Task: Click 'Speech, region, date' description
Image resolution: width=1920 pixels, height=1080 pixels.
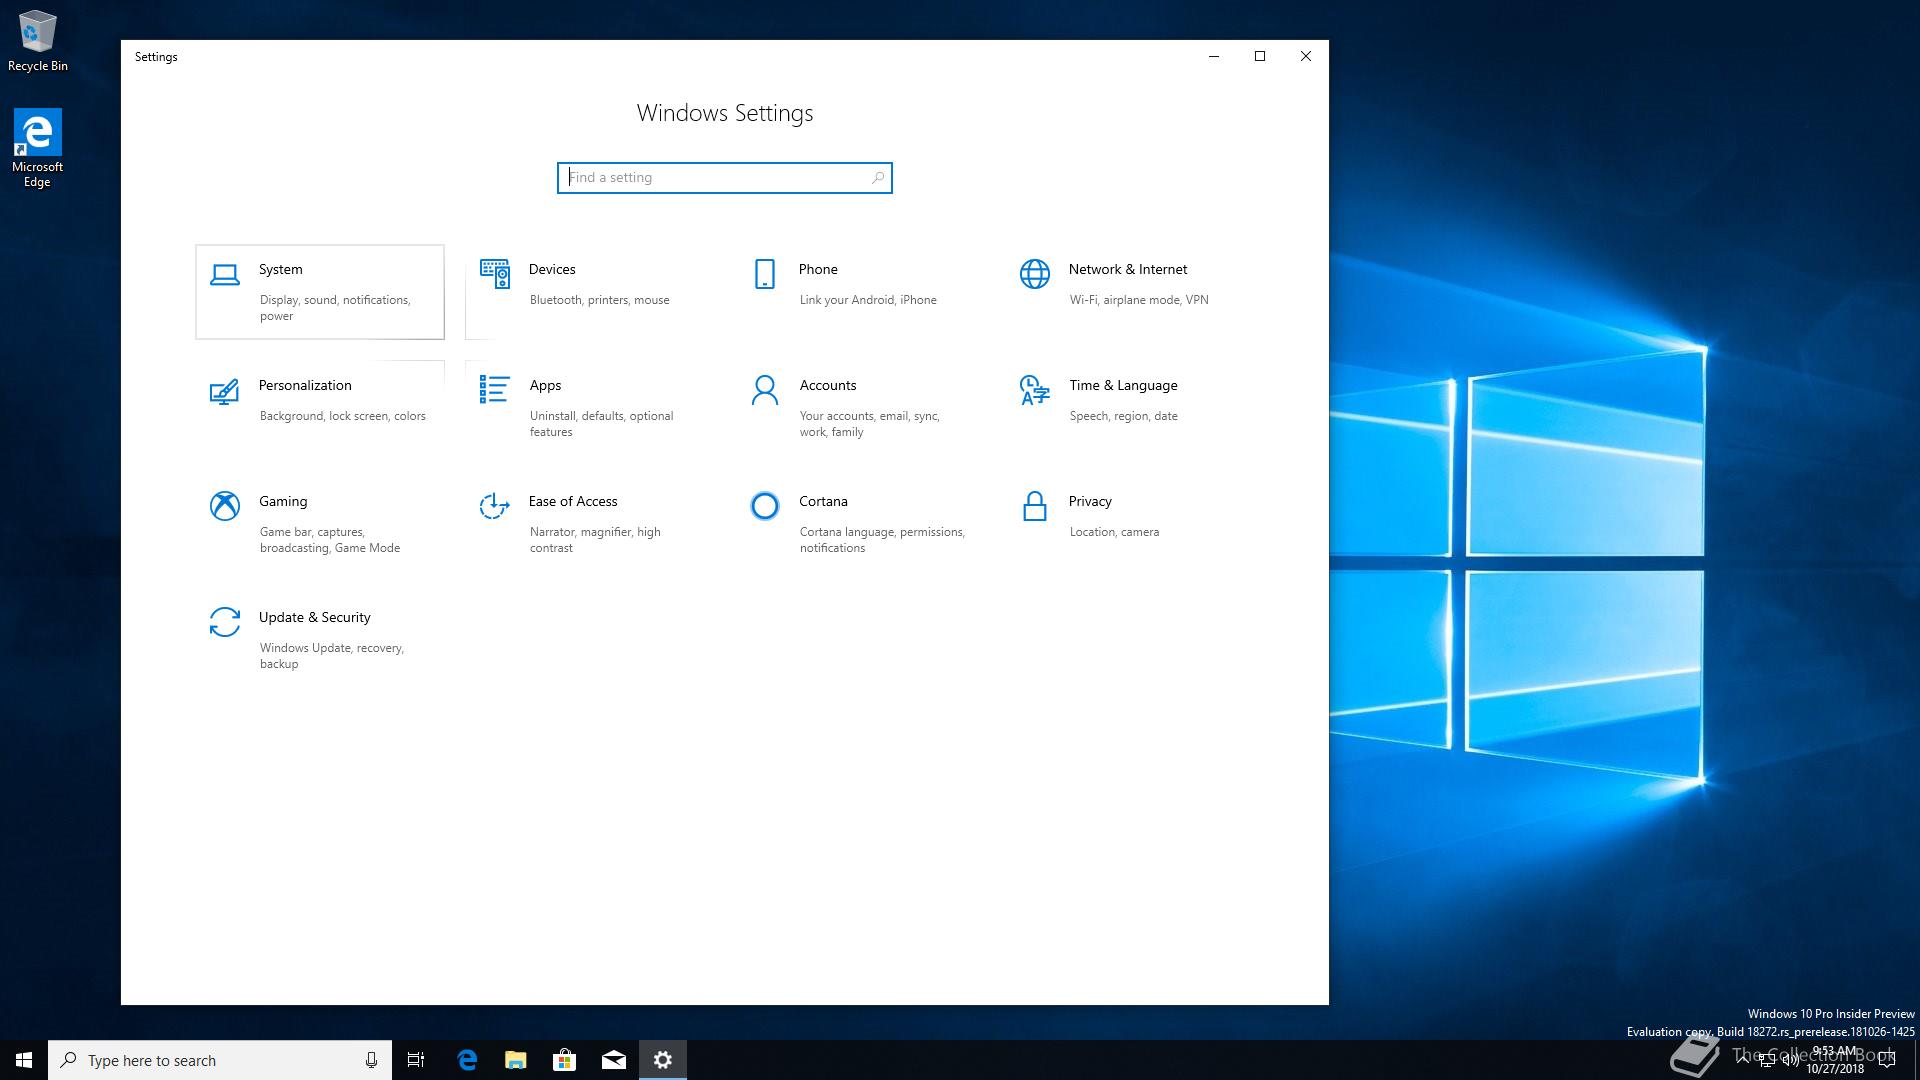Action: (x=1124, y=416)
